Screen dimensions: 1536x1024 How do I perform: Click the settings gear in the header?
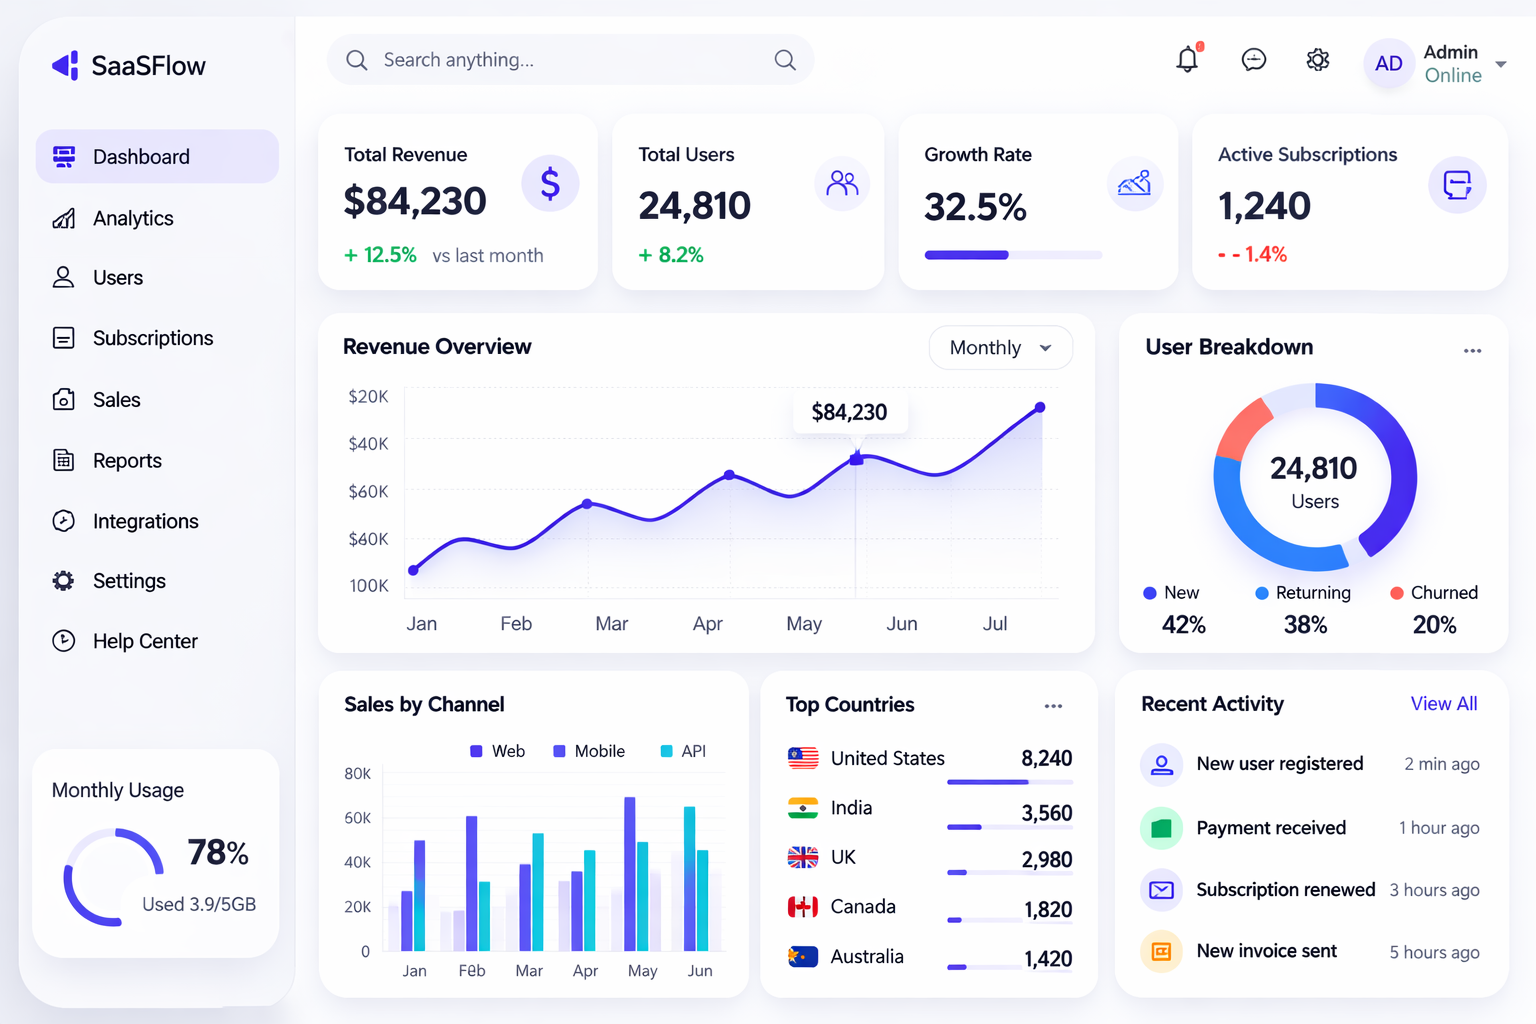tap(1318, 60)
